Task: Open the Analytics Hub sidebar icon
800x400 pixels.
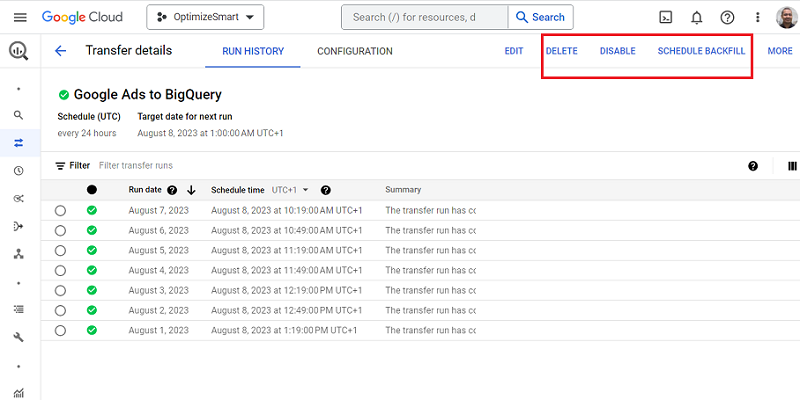Action: pyautogui.click(x=19, y=198)
